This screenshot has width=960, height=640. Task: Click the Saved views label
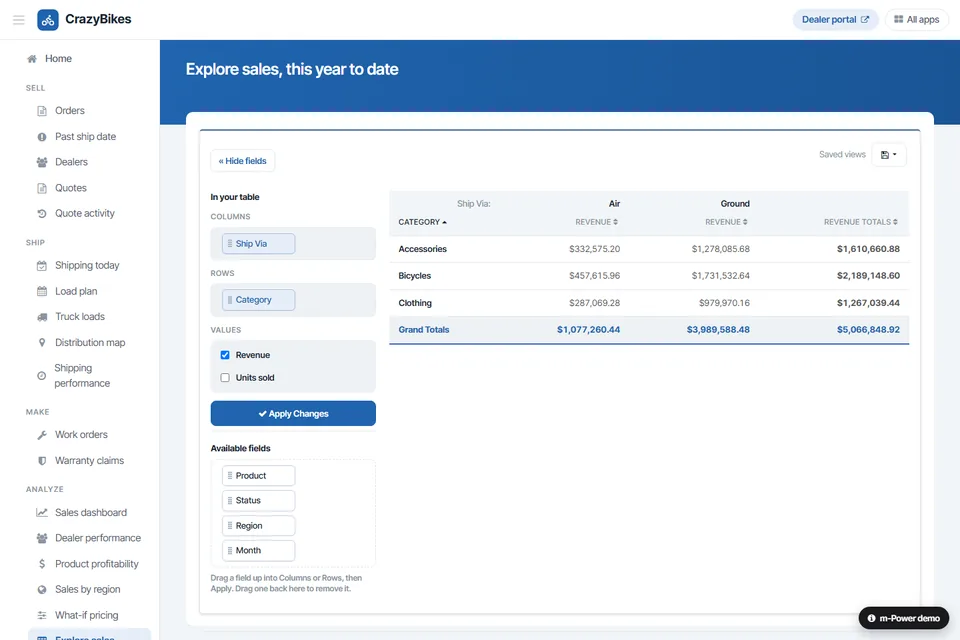[842, 155]
